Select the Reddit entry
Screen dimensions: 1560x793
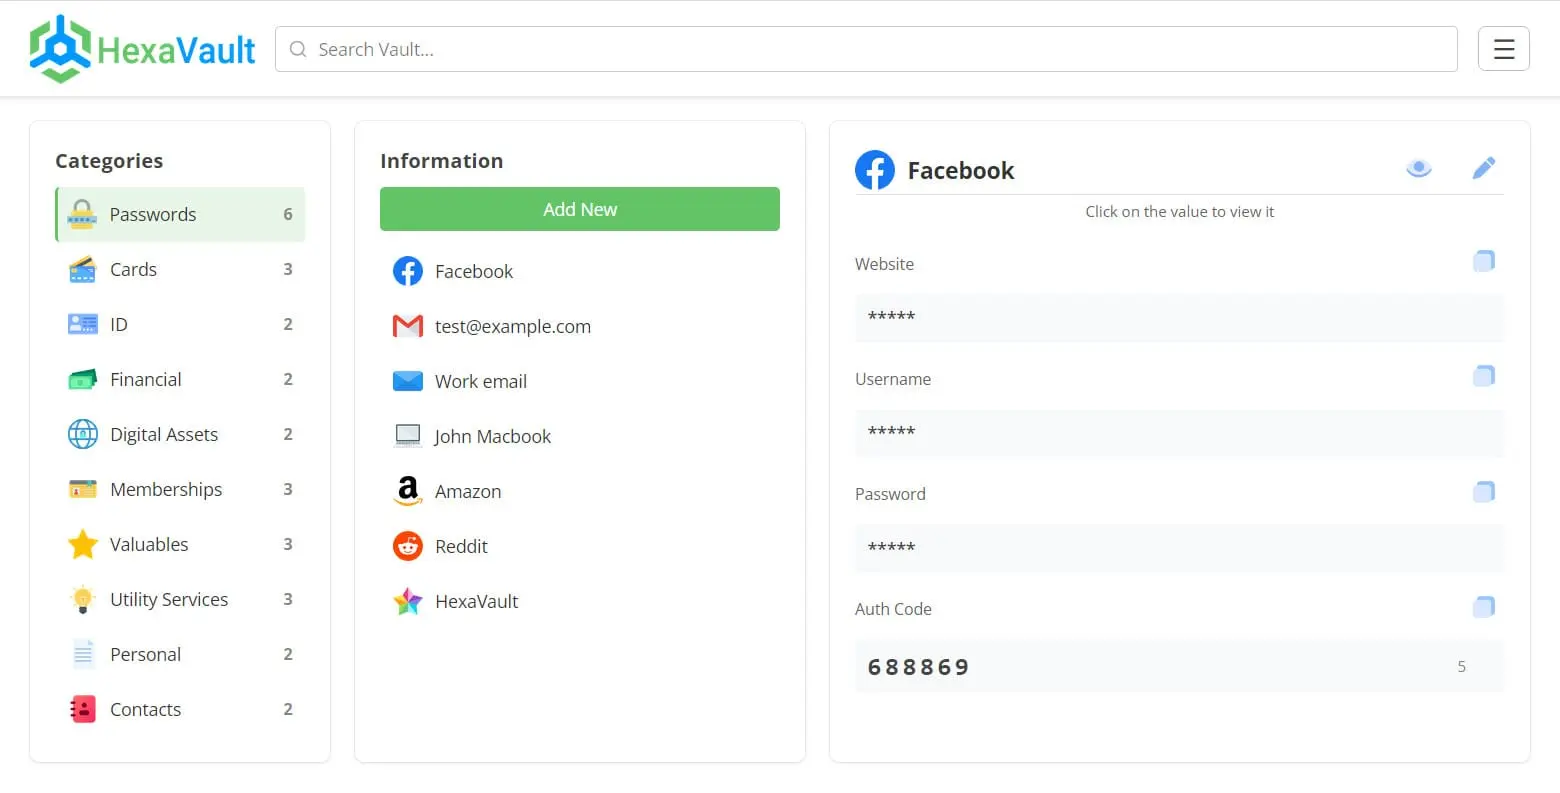[580, 546]
